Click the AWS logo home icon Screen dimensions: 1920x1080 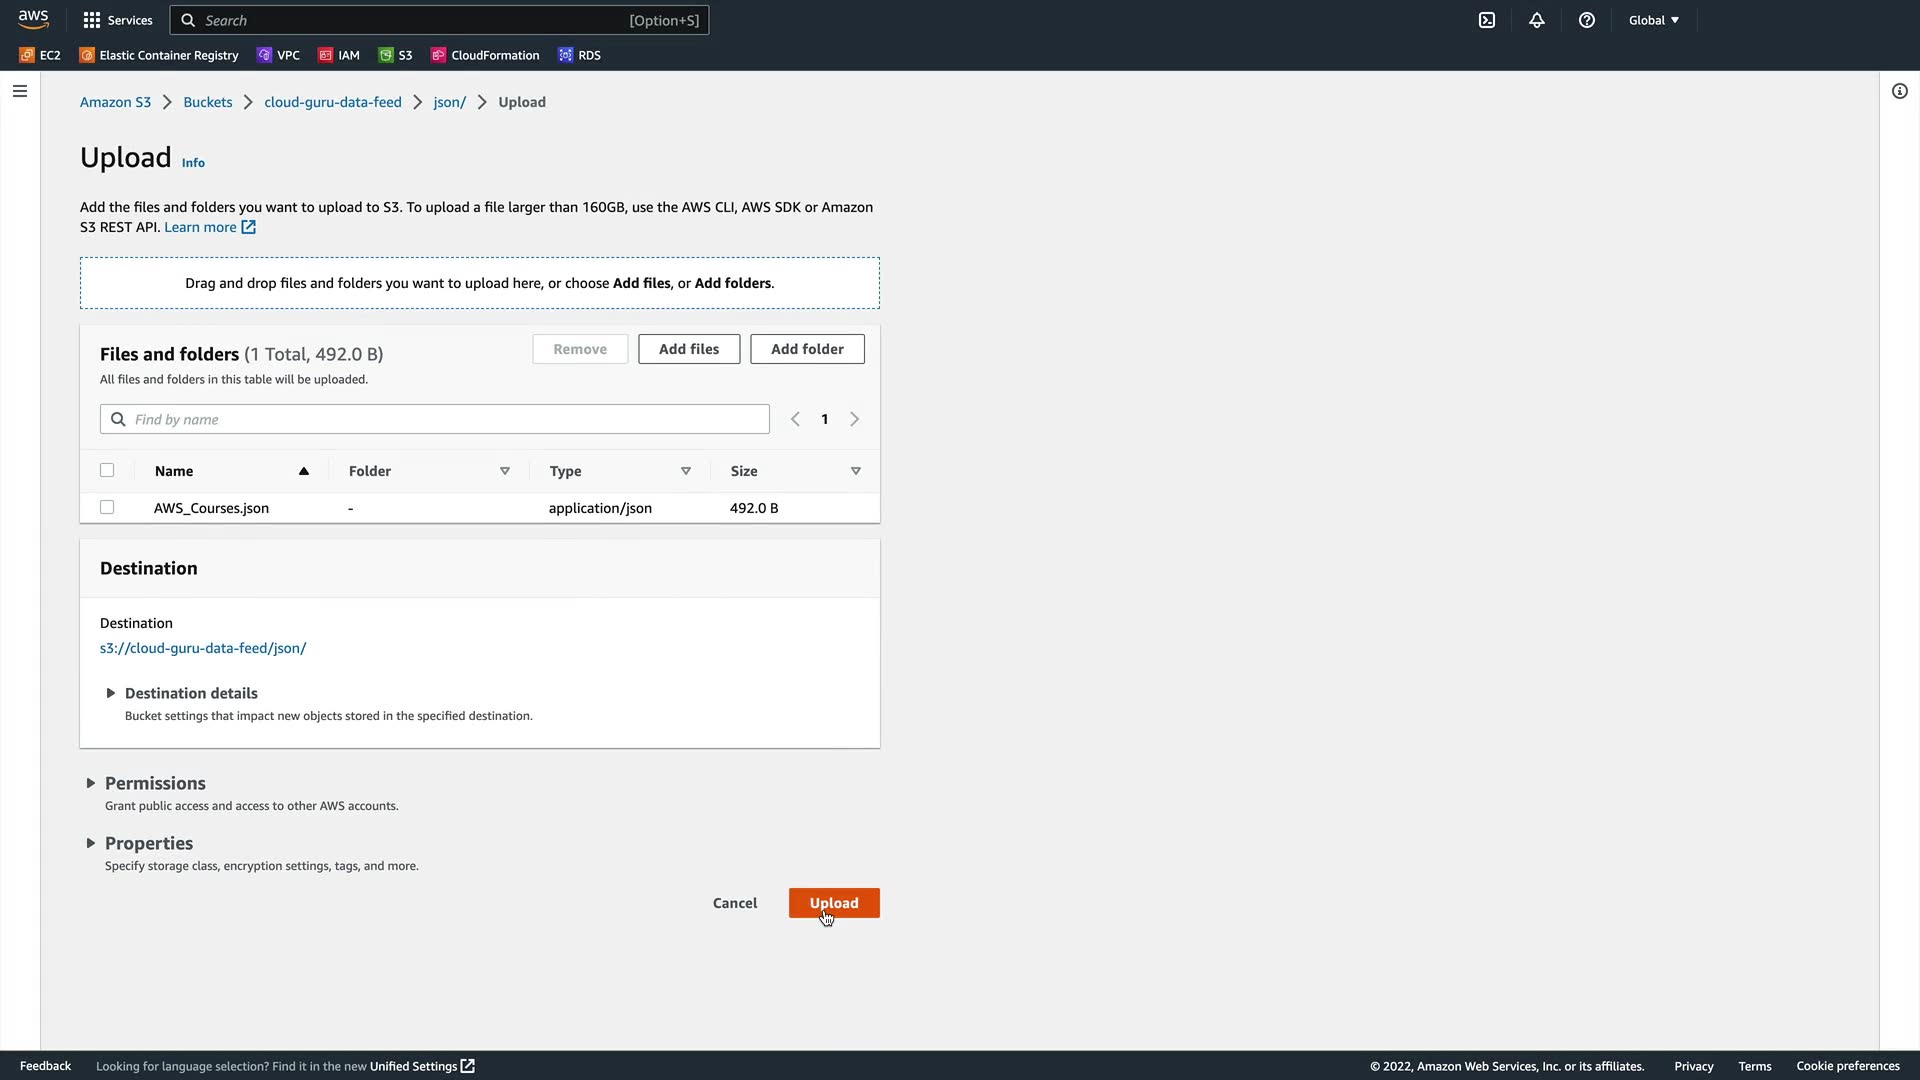click(33, 19)
